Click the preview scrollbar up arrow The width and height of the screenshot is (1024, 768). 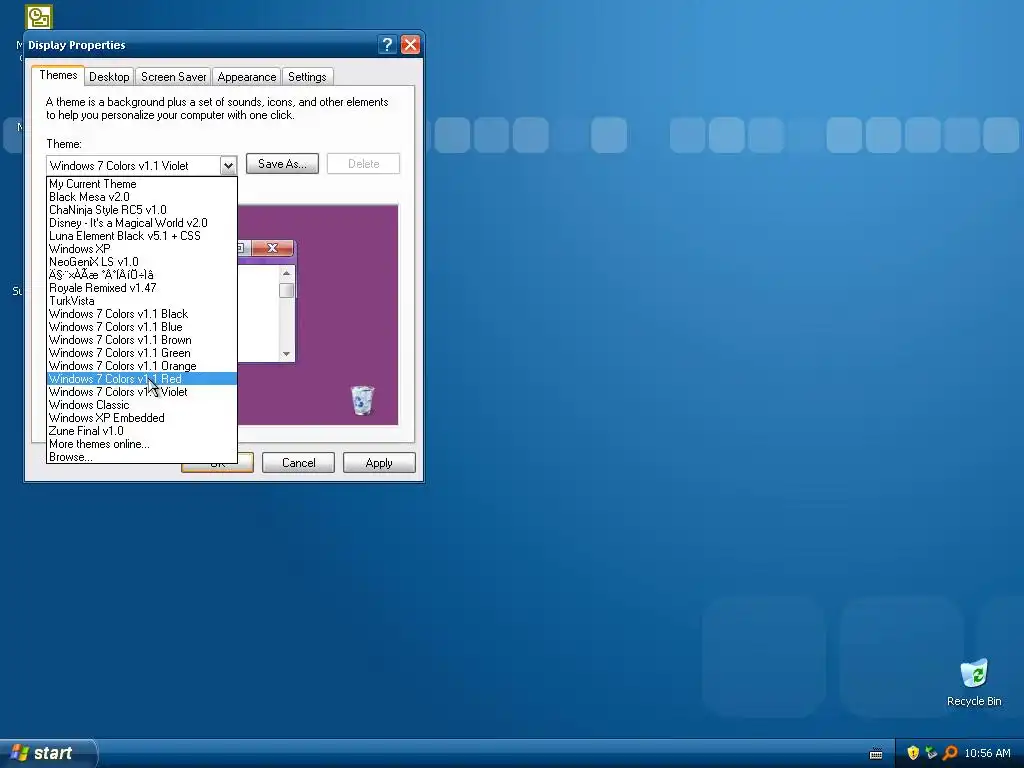(286, 273)
